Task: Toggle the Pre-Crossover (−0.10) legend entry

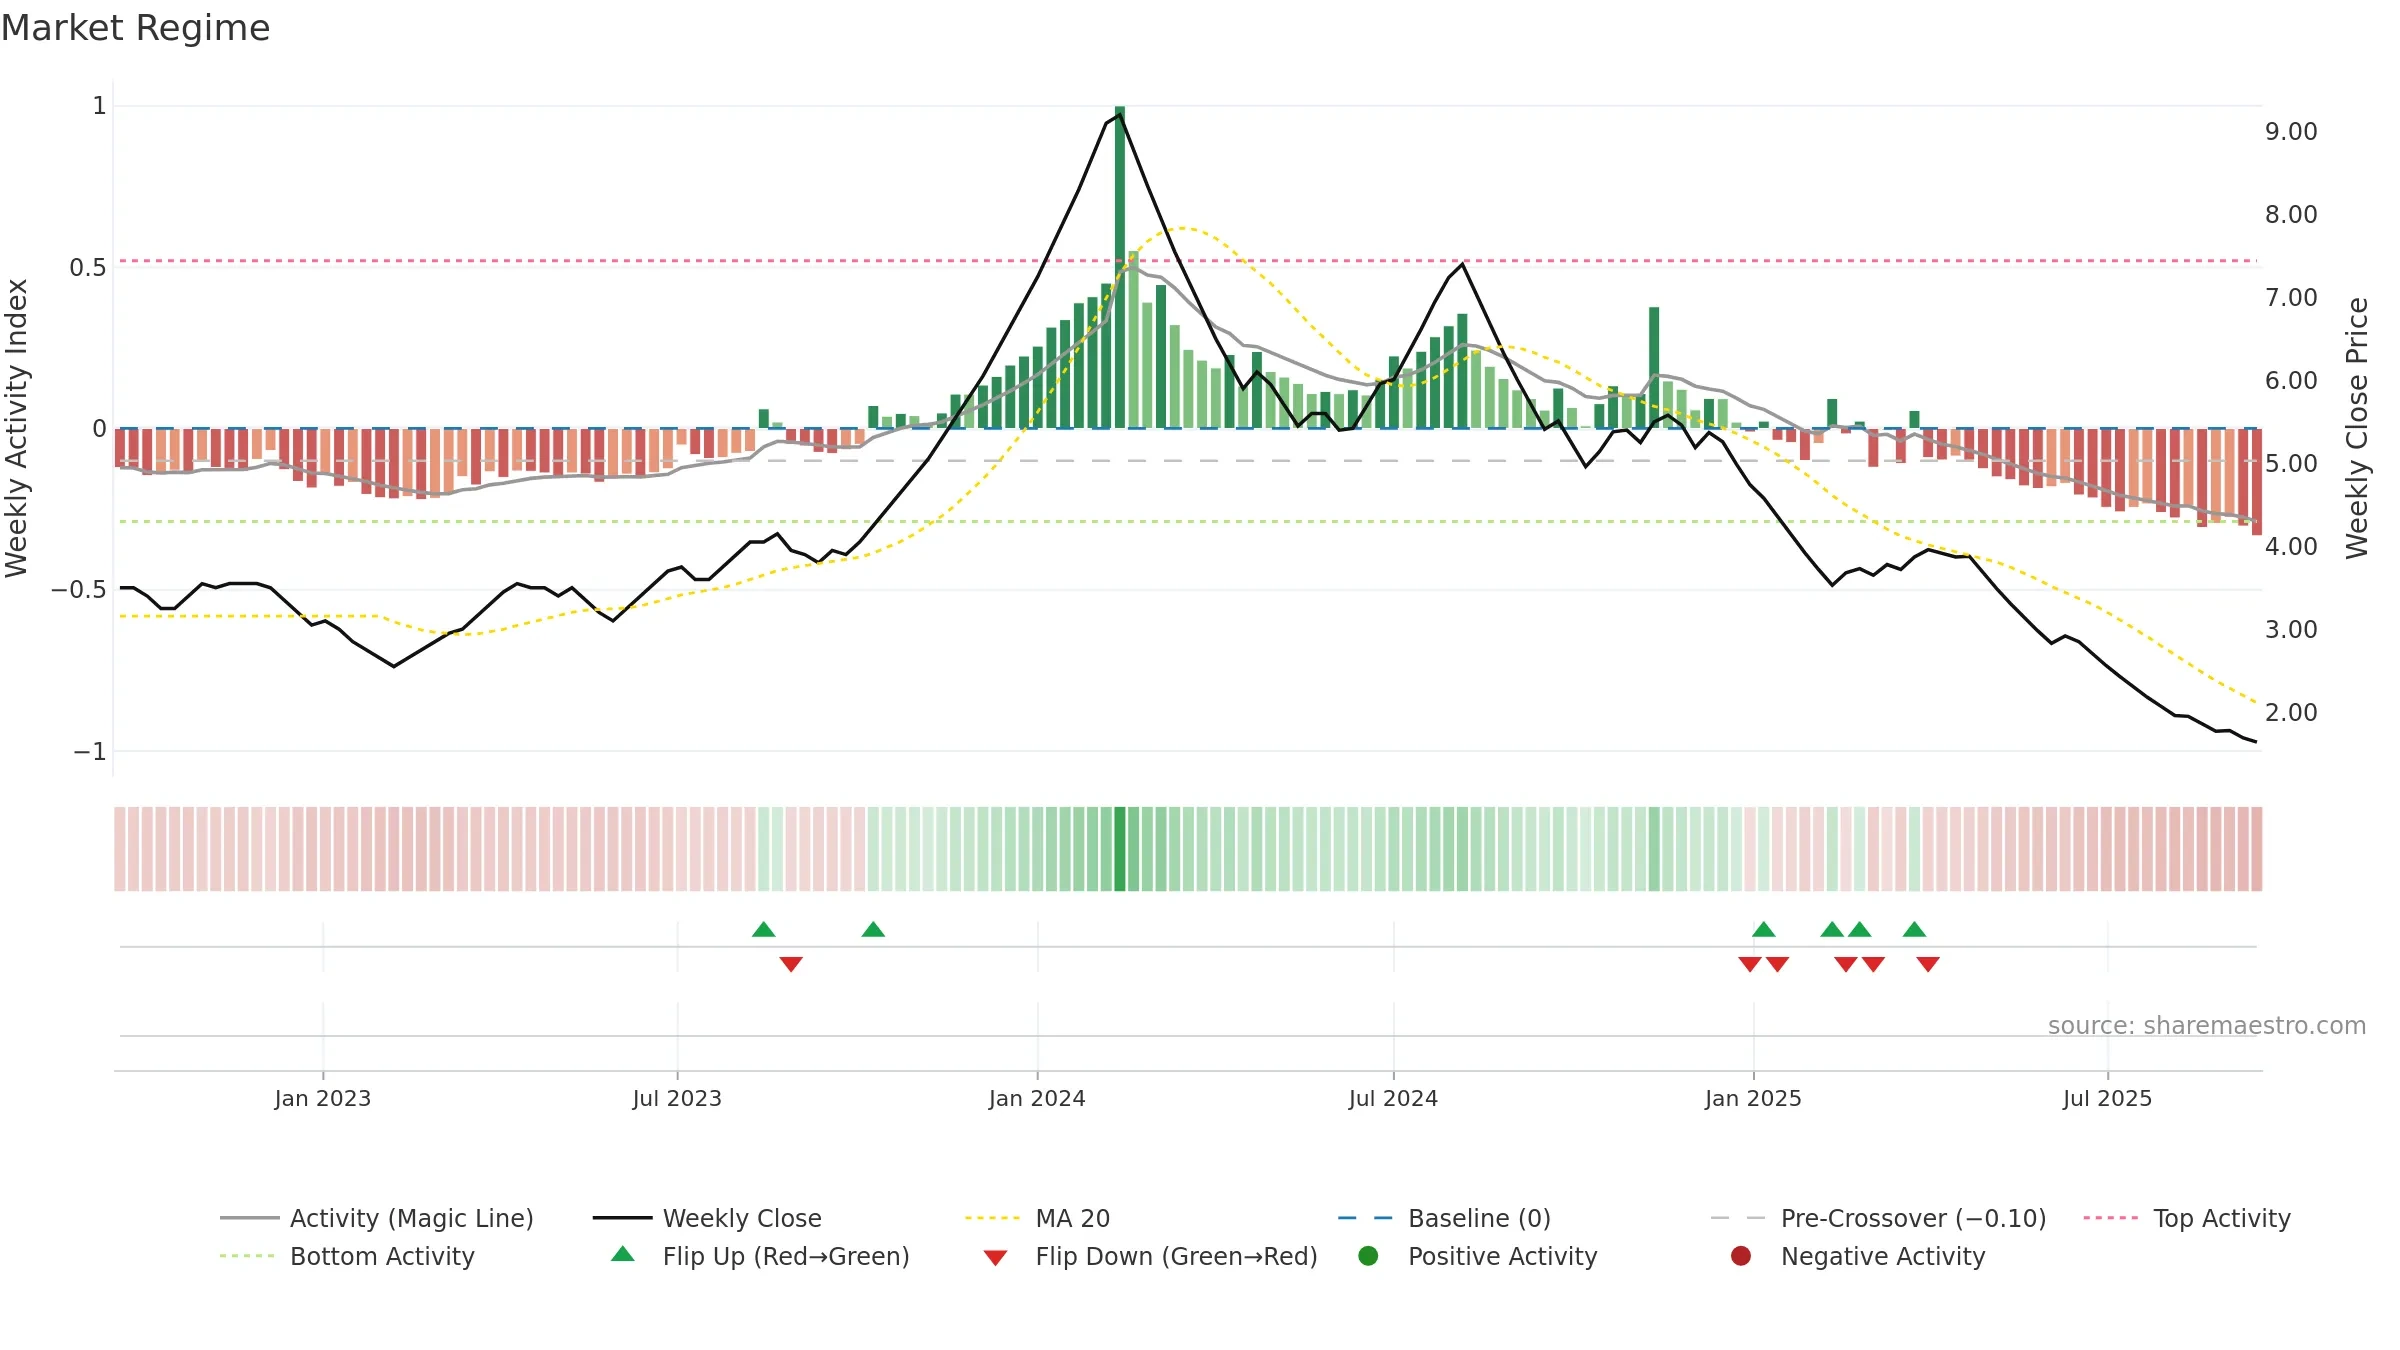Action: point(1878,1218)
